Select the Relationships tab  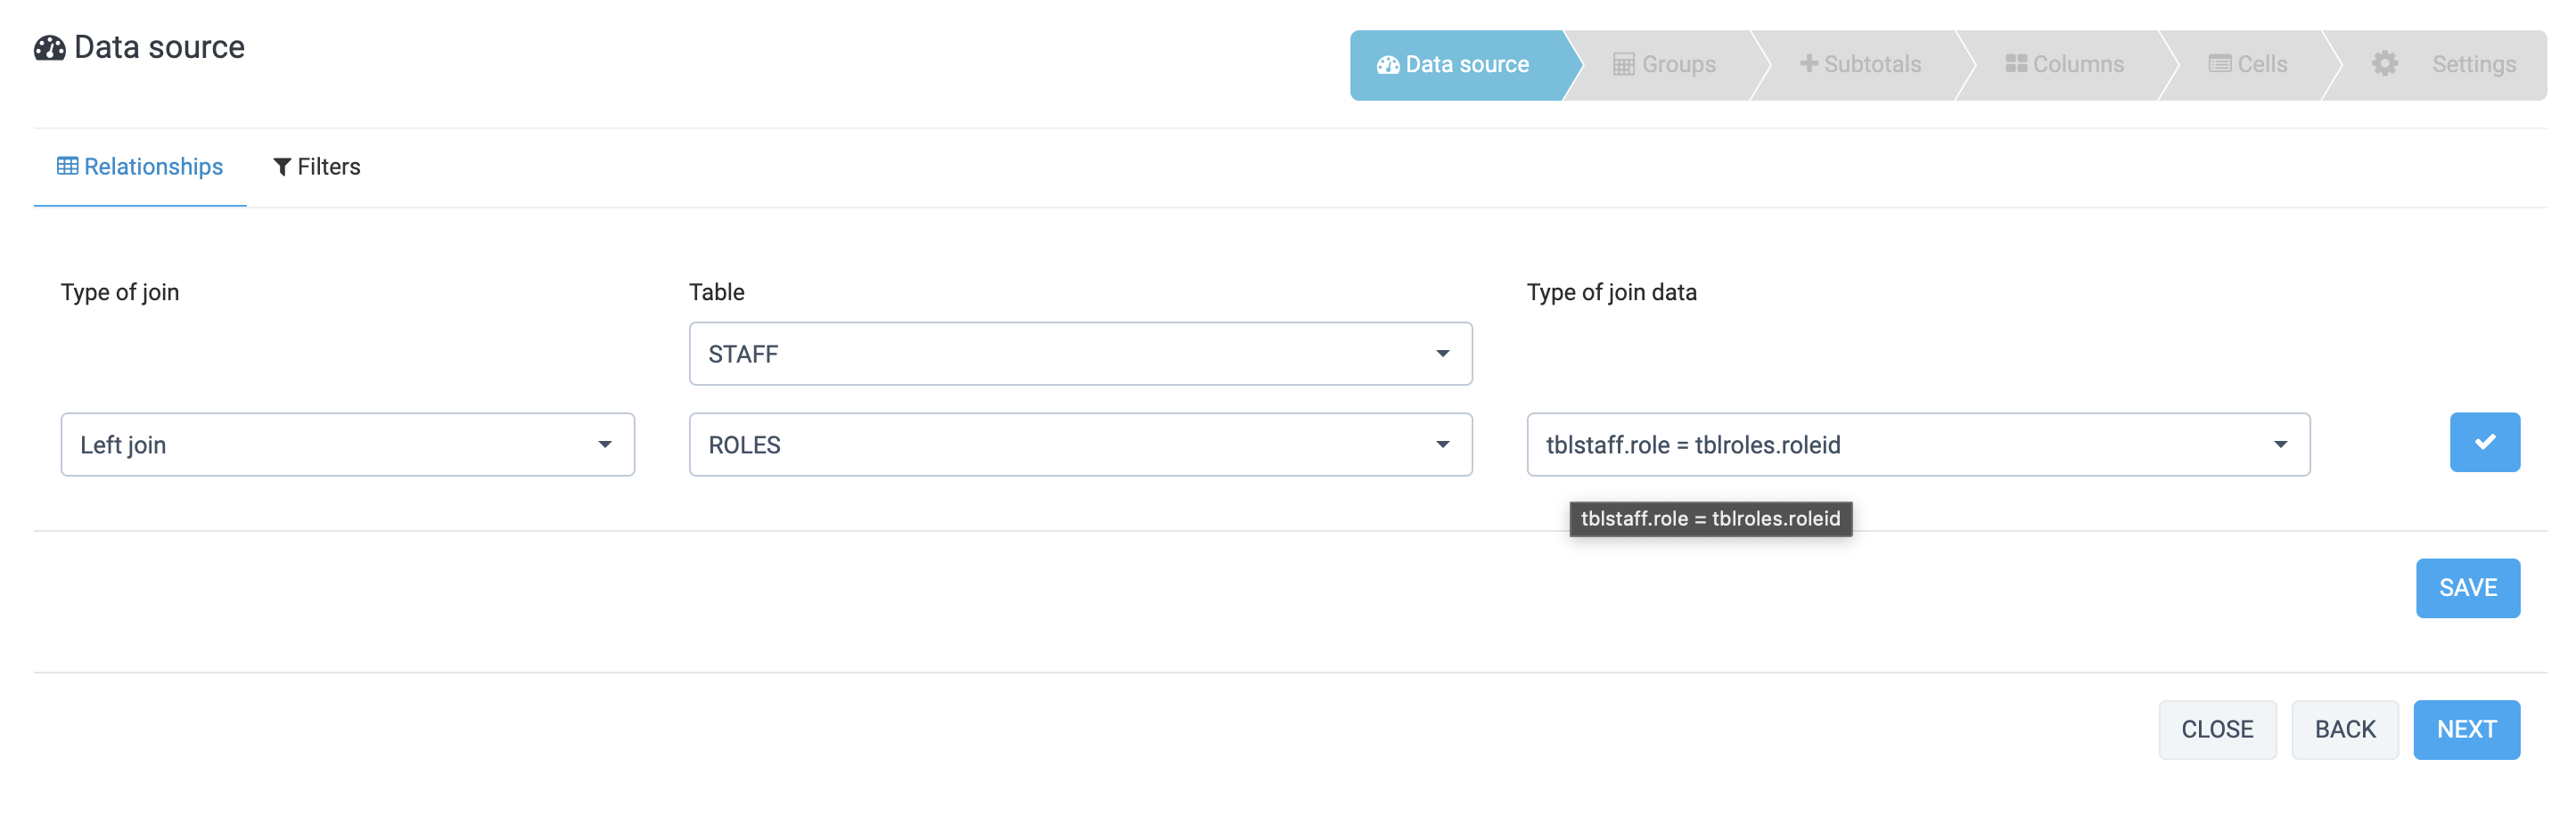(x=140, y=167)
